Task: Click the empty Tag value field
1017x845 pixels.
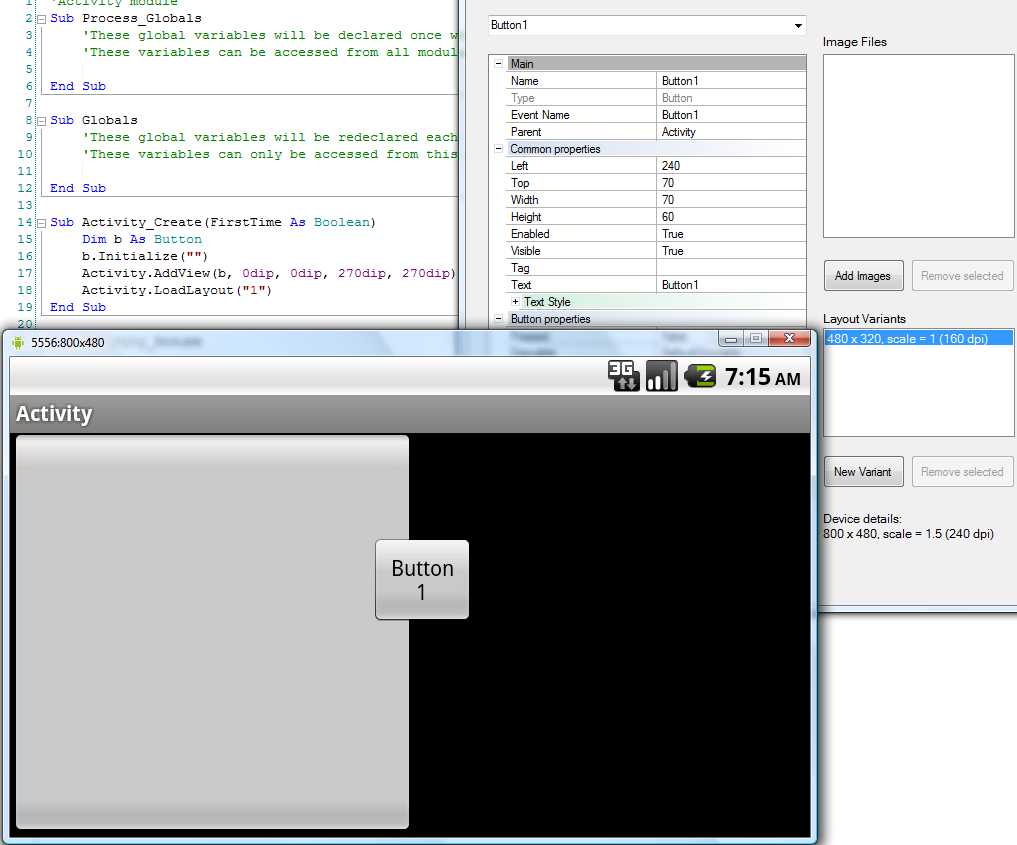Action: [x=731, y=268]
